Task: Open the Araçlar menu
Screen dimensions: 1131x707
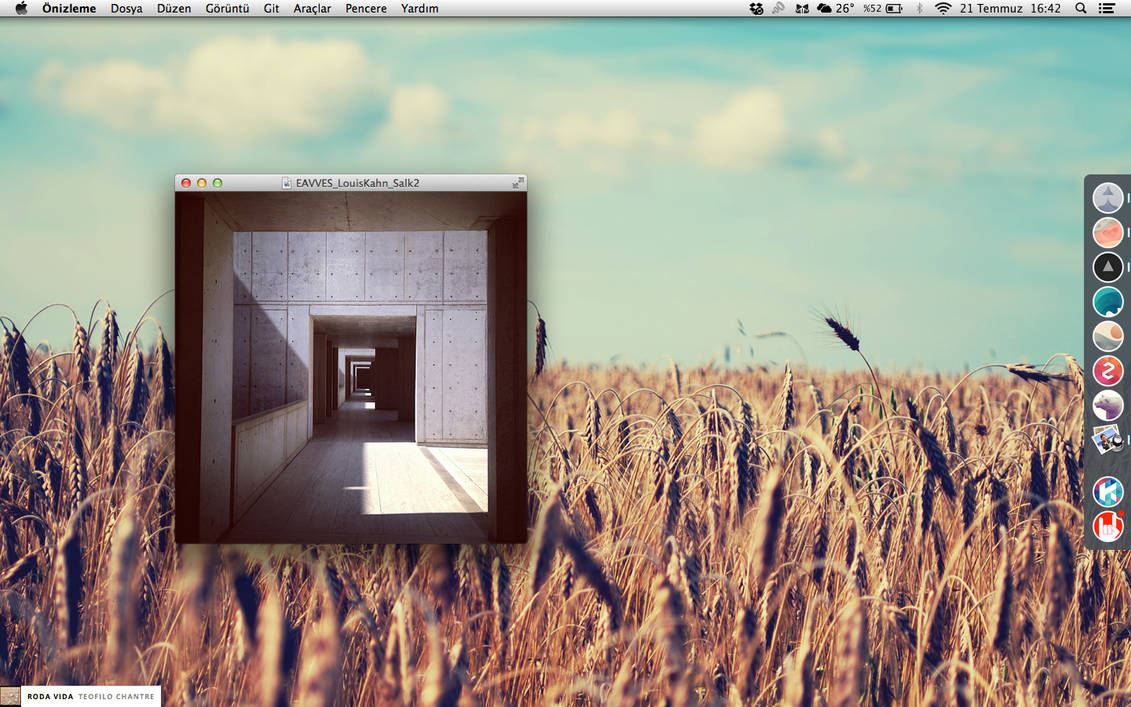Action: pos(312,9)
